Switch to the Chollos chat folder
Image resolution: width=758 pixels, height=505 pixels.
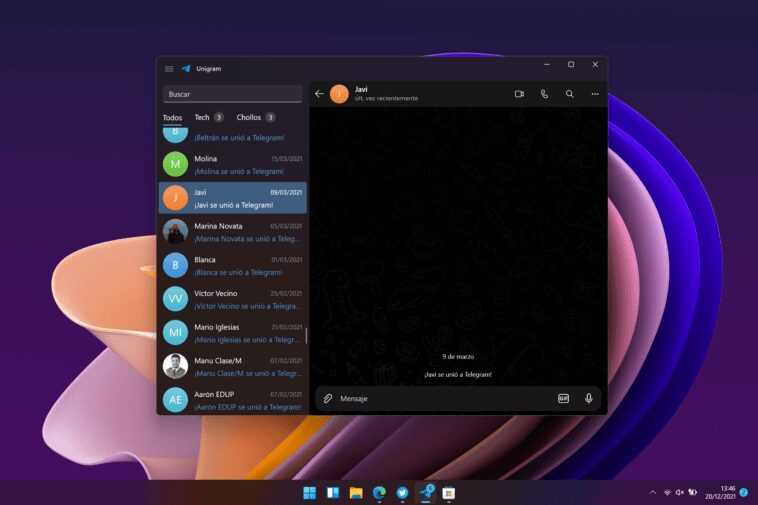pos(256,117)
